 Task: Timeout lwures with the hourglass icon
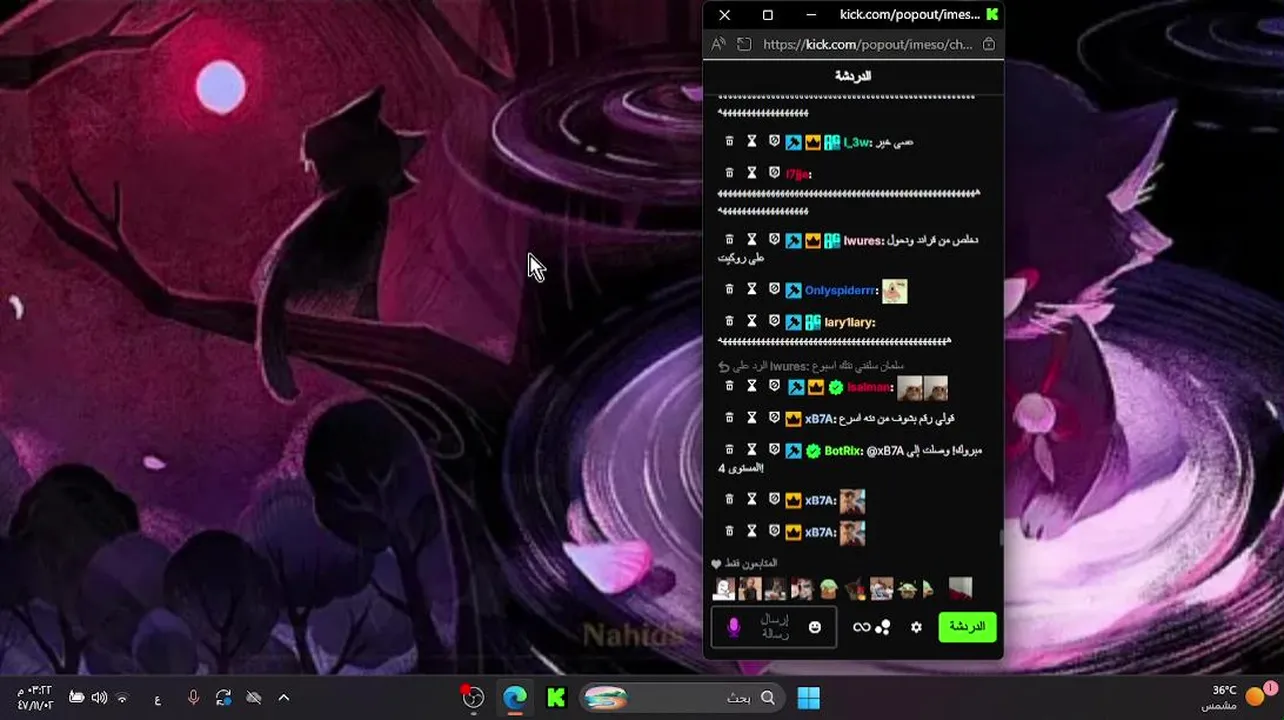coord(752,240)
